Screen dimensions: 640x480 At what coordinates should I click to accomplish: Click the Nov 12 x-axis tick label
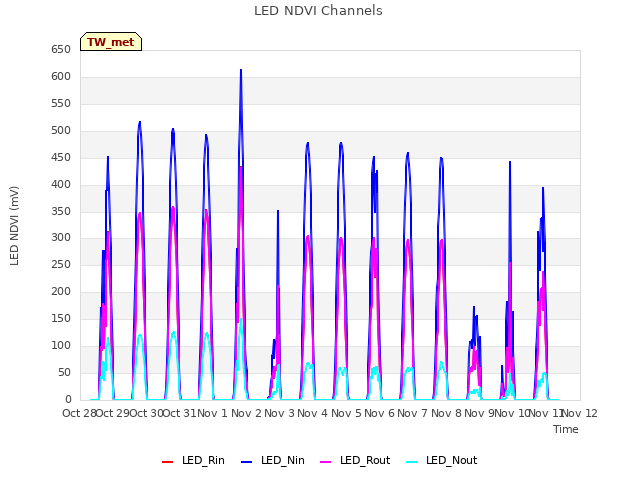[580, 413]
